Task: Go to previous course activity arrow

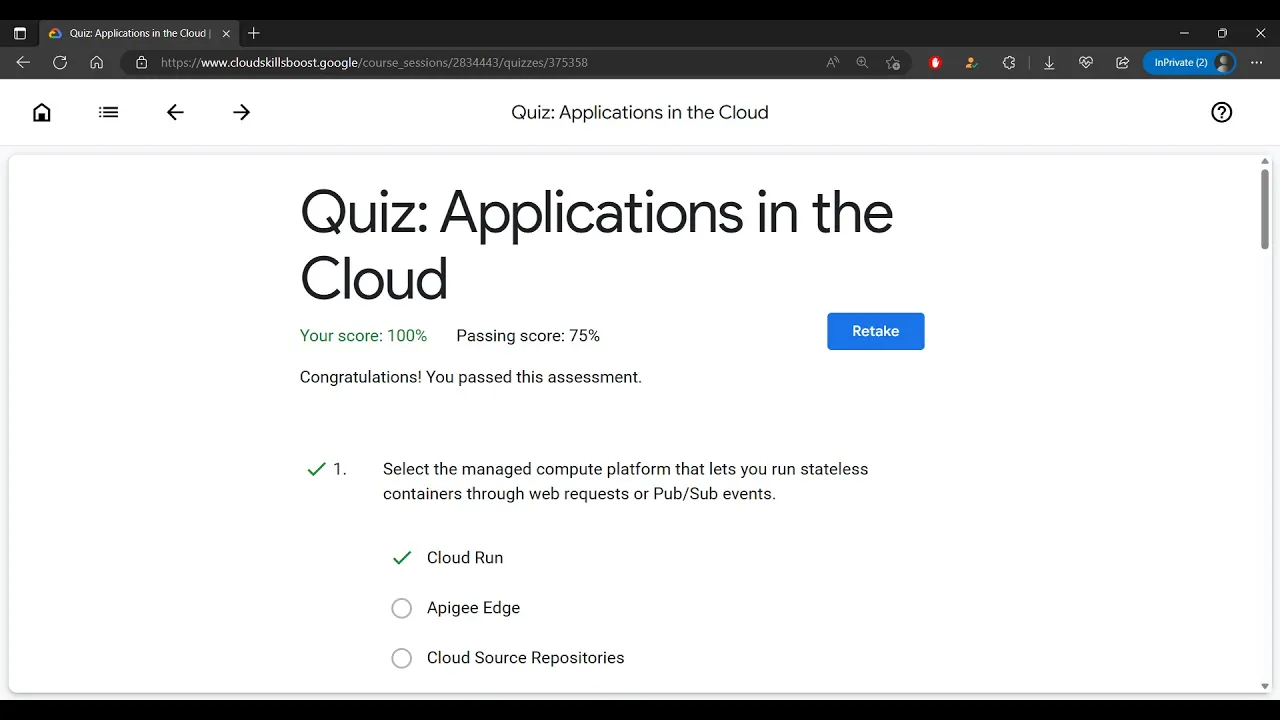Action: [x=175, y=112]
